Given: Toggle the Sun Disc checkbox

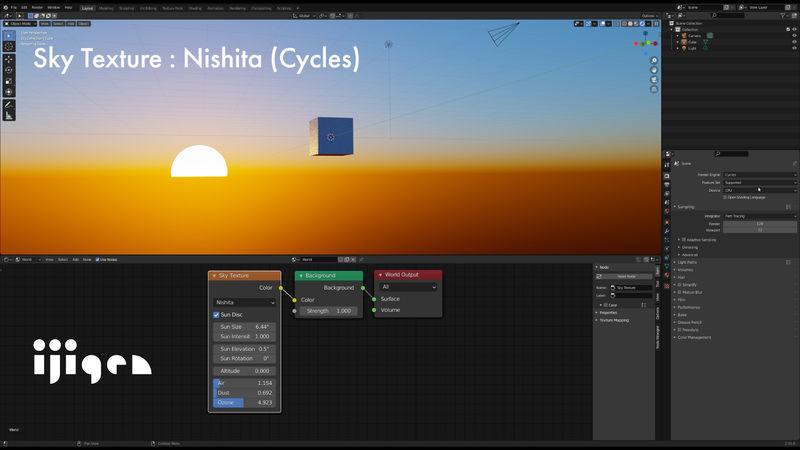Looking at the screenshot, I should tap(216, 315).
